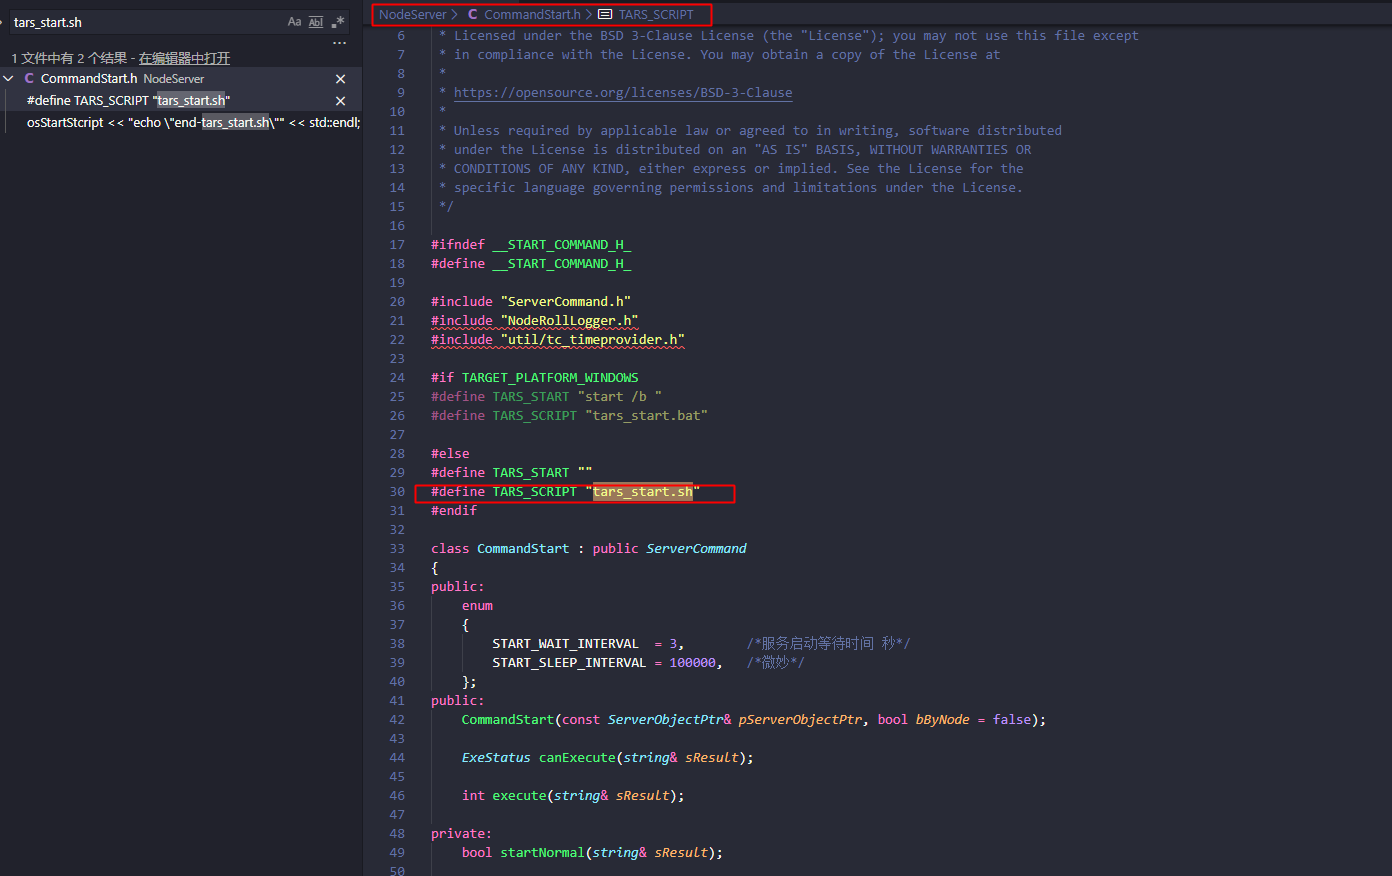Image resolution: width=1392 pixels, height=876 pixels.
Task: Open results in editor via 在编辑器中打开 link
Action: (184, 58)
